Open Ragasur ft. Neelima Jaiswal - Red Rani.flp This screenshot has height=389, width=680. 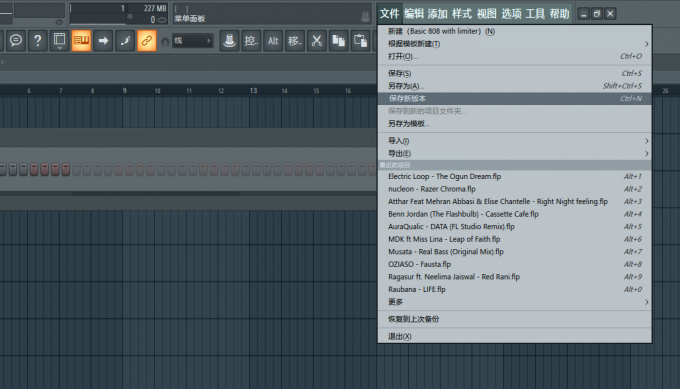[x=514, y=277]
